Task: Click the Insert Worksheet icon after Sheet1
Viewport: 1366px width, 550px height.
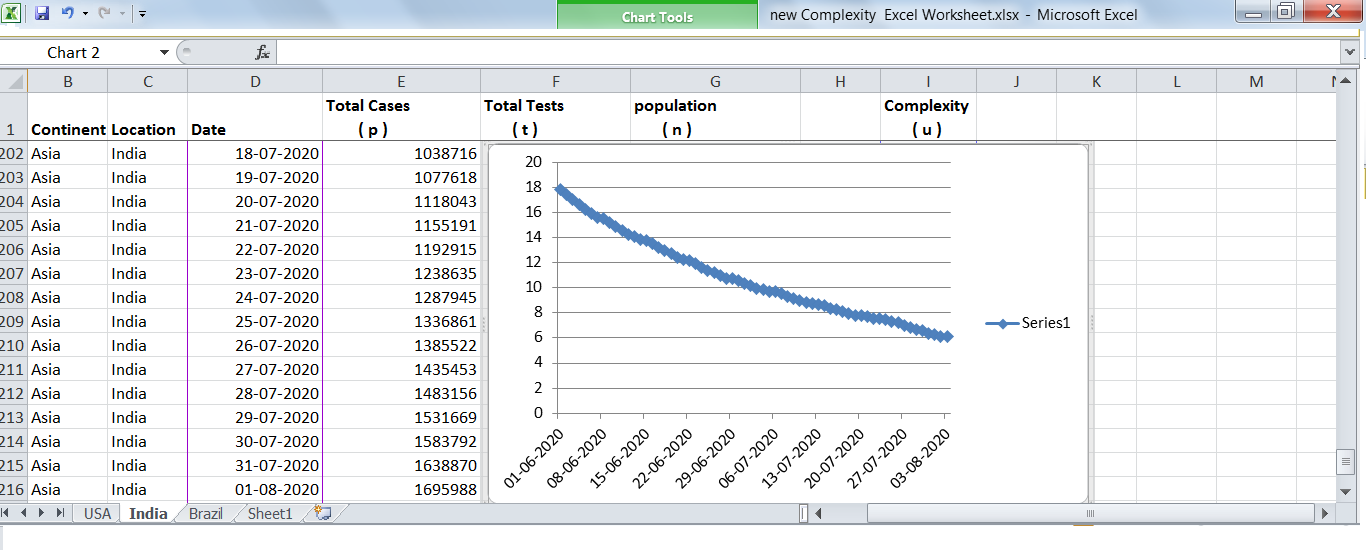Action: point(322,513)
